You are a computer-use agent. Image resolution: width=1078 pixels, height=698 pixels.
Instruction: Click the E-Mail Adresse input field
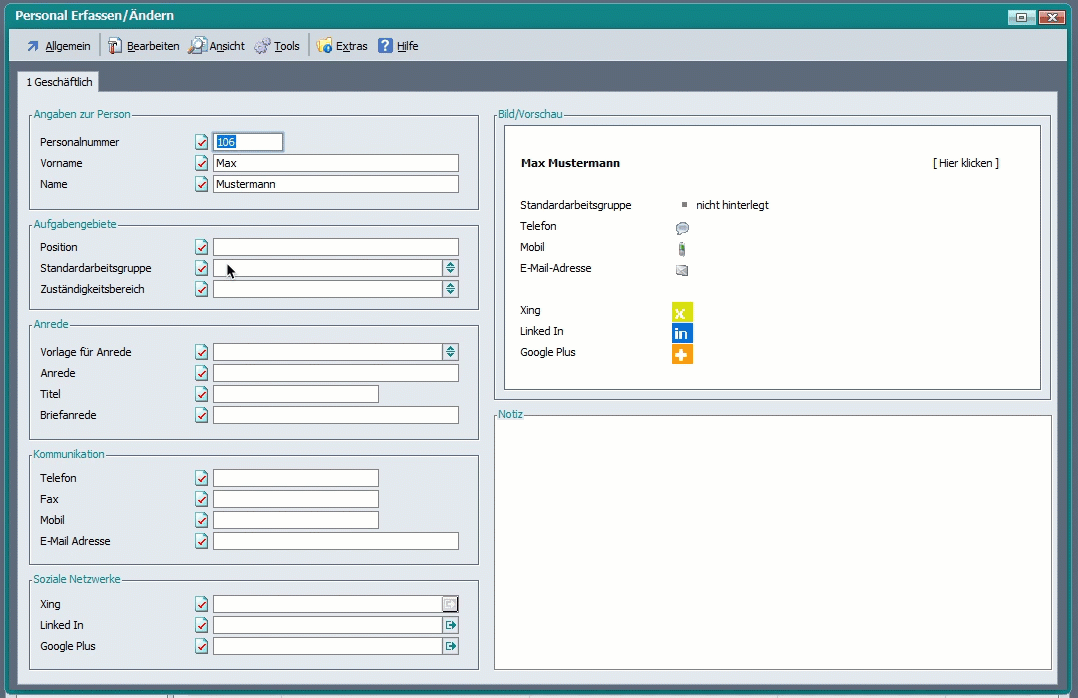coord(335,541)
